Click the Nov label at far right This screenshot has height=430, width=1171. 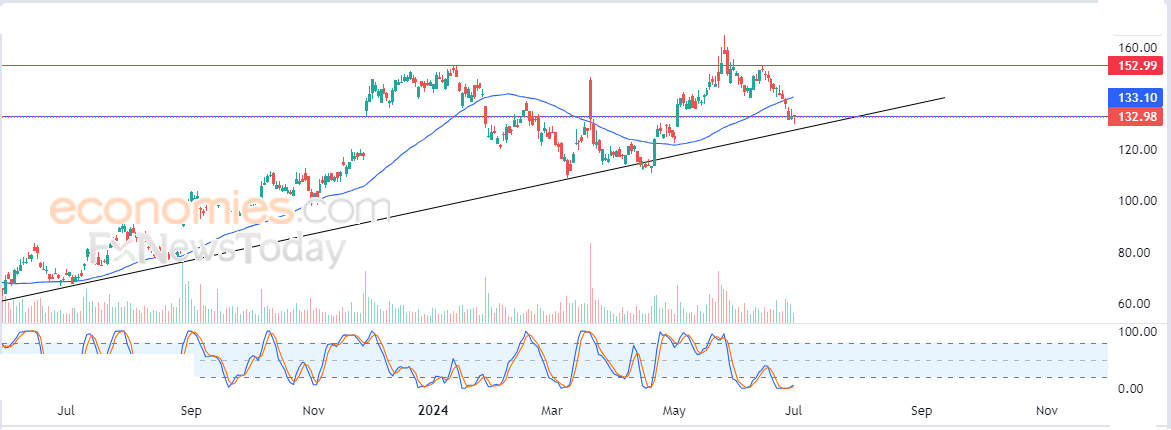click(1048, 411)
